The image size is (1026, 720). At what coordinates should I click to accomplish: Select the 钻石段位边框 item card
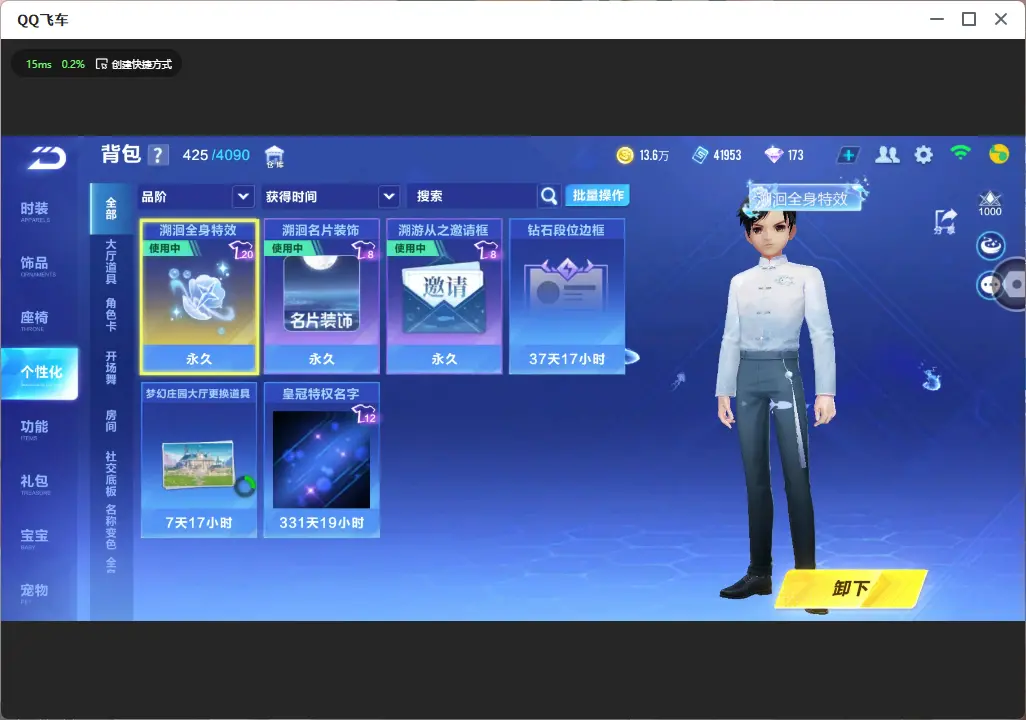pyautogui.click(x=567, y=297)
